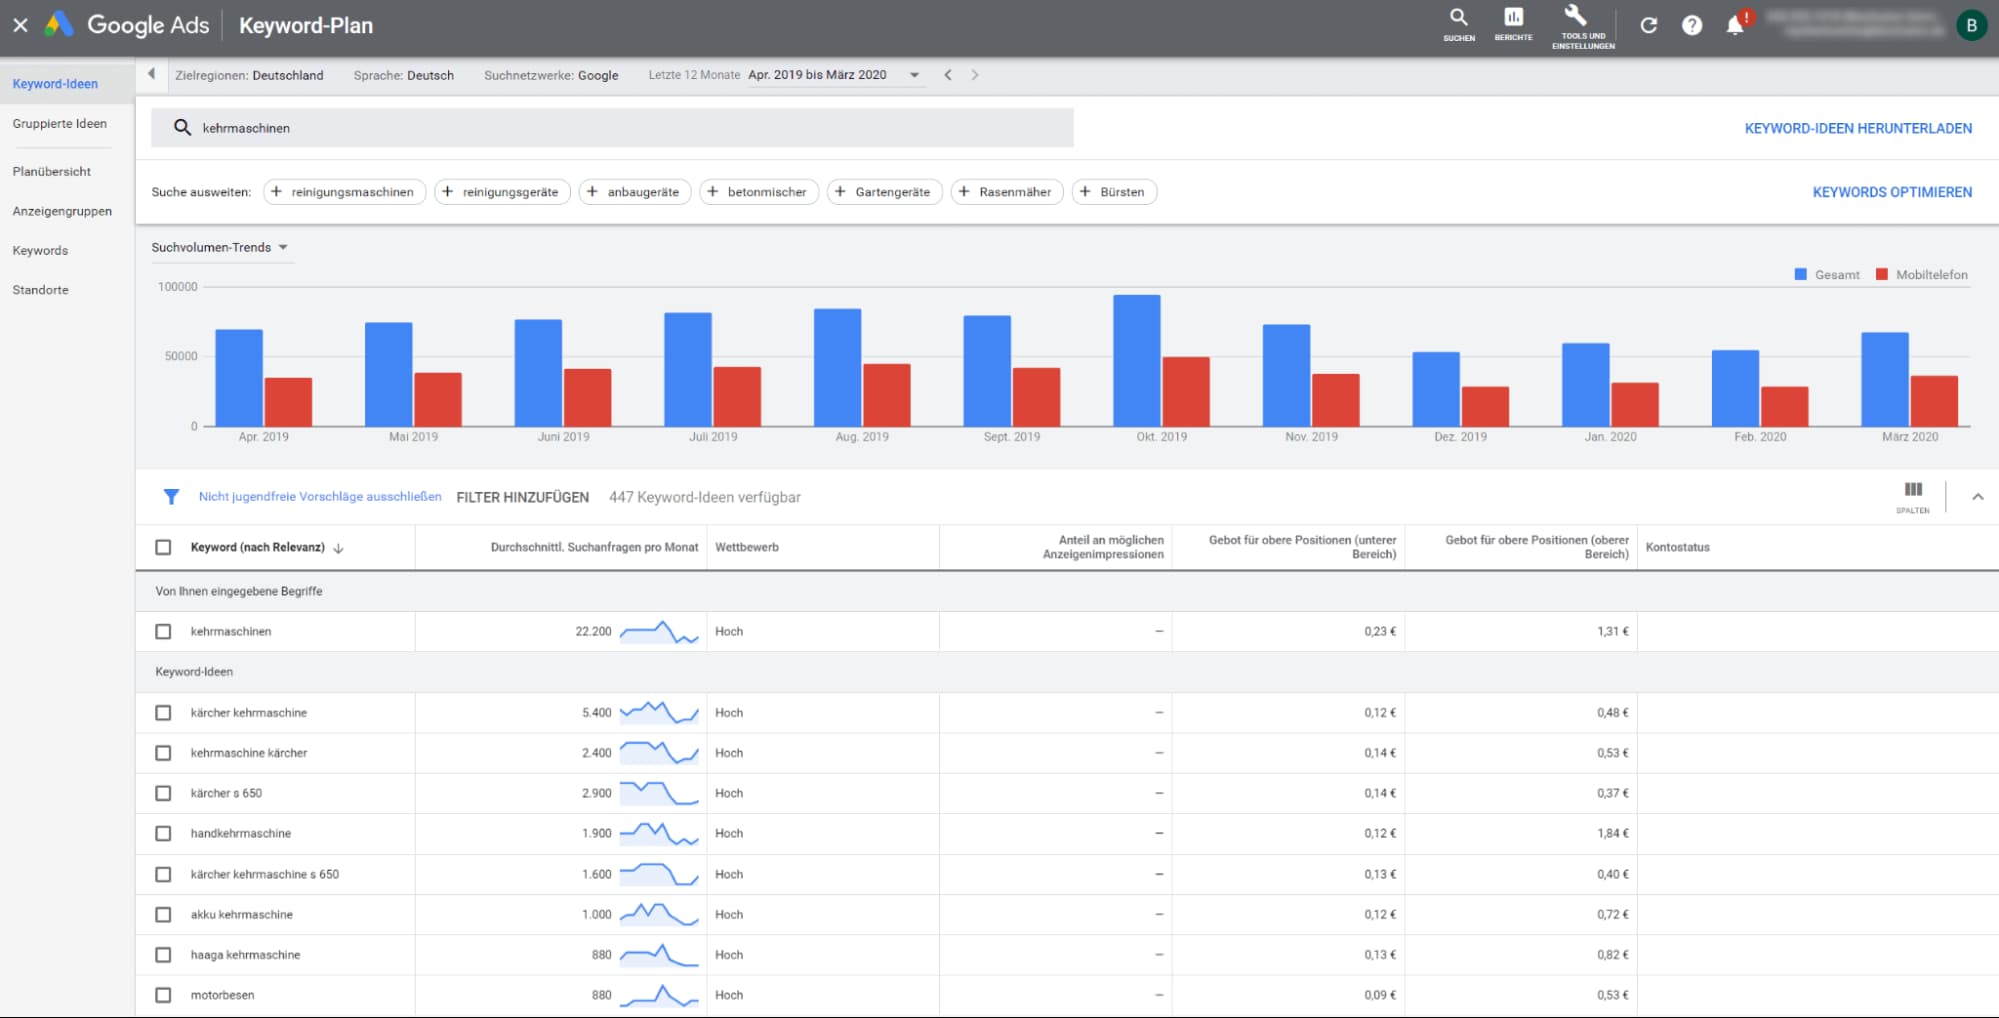Click the trend sparkline for kärcher s 650
The image size is (1999, 1018).
[x=659, y=793]
